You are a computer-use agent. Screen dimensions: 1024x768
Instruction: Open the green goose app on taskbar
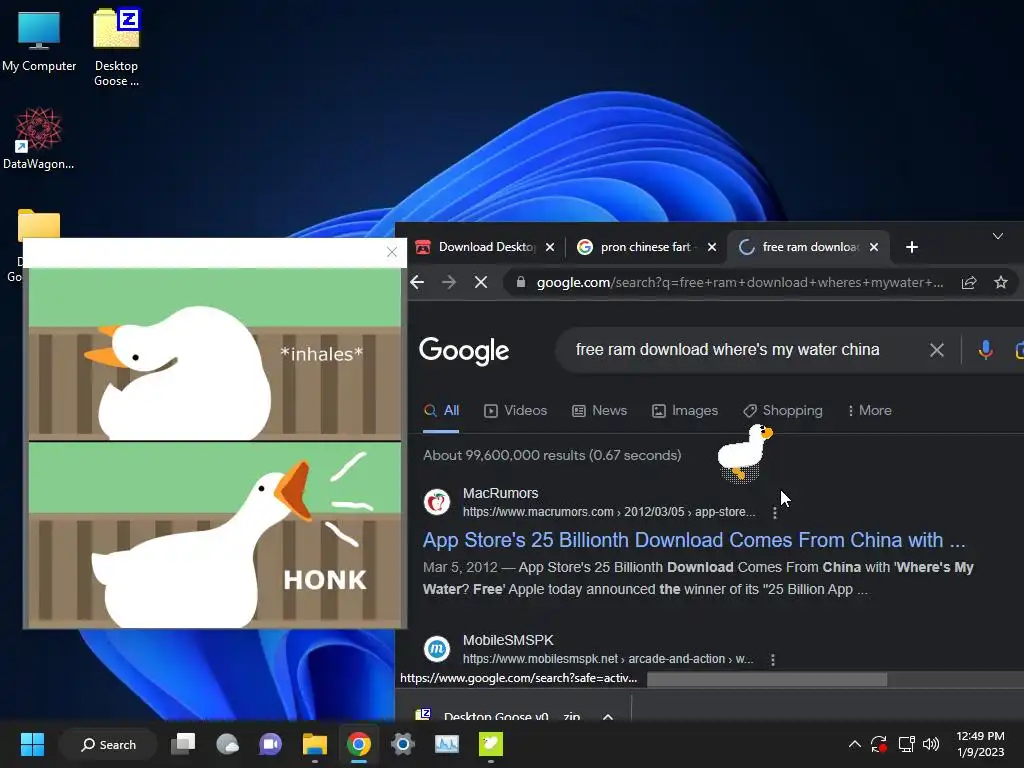[x=490, y=744]
